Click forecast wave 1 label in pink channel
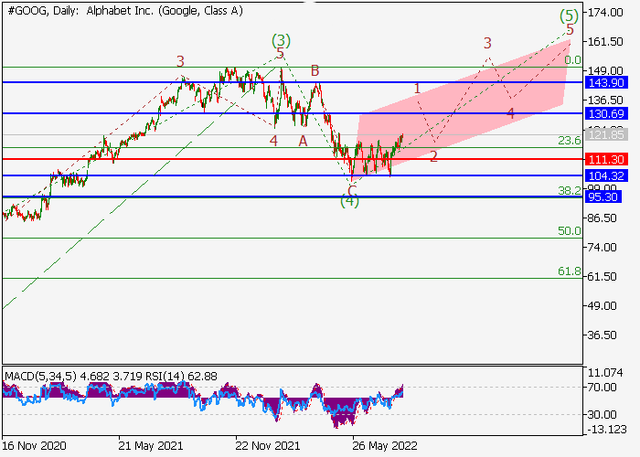This screenshot has height=457, width=640. point(418,89)
